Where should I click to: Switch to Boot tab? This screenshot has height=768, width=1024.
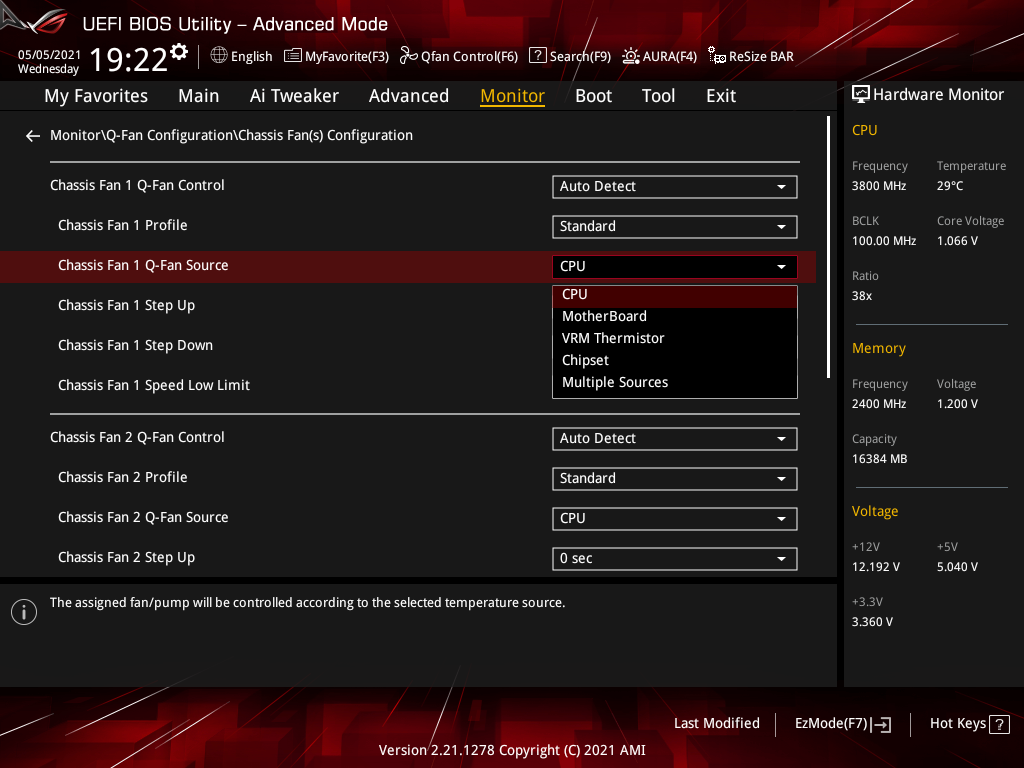[x=594, y=96]
